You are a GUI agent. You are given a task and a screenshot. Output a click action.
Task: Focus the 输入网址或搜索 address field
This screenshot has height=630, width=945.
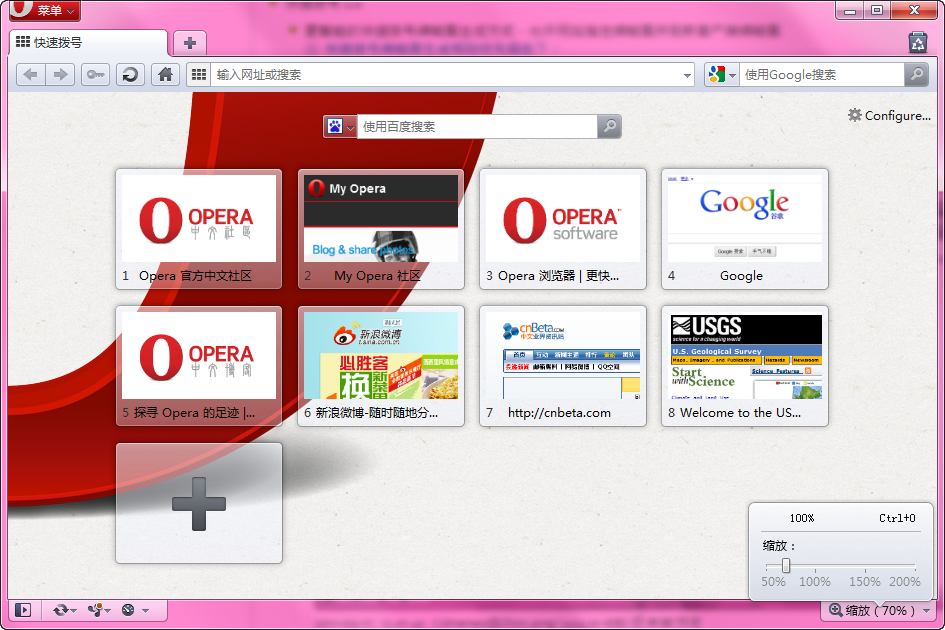[445, 75]
